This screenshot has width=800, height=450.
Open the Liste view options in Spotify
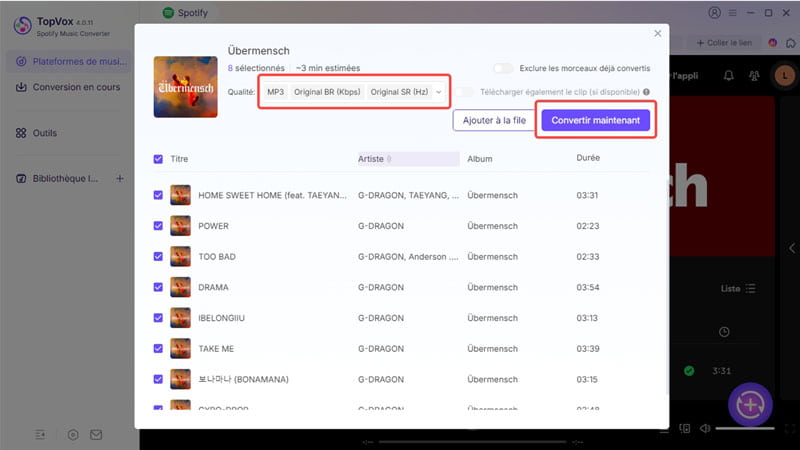point(738,288)
